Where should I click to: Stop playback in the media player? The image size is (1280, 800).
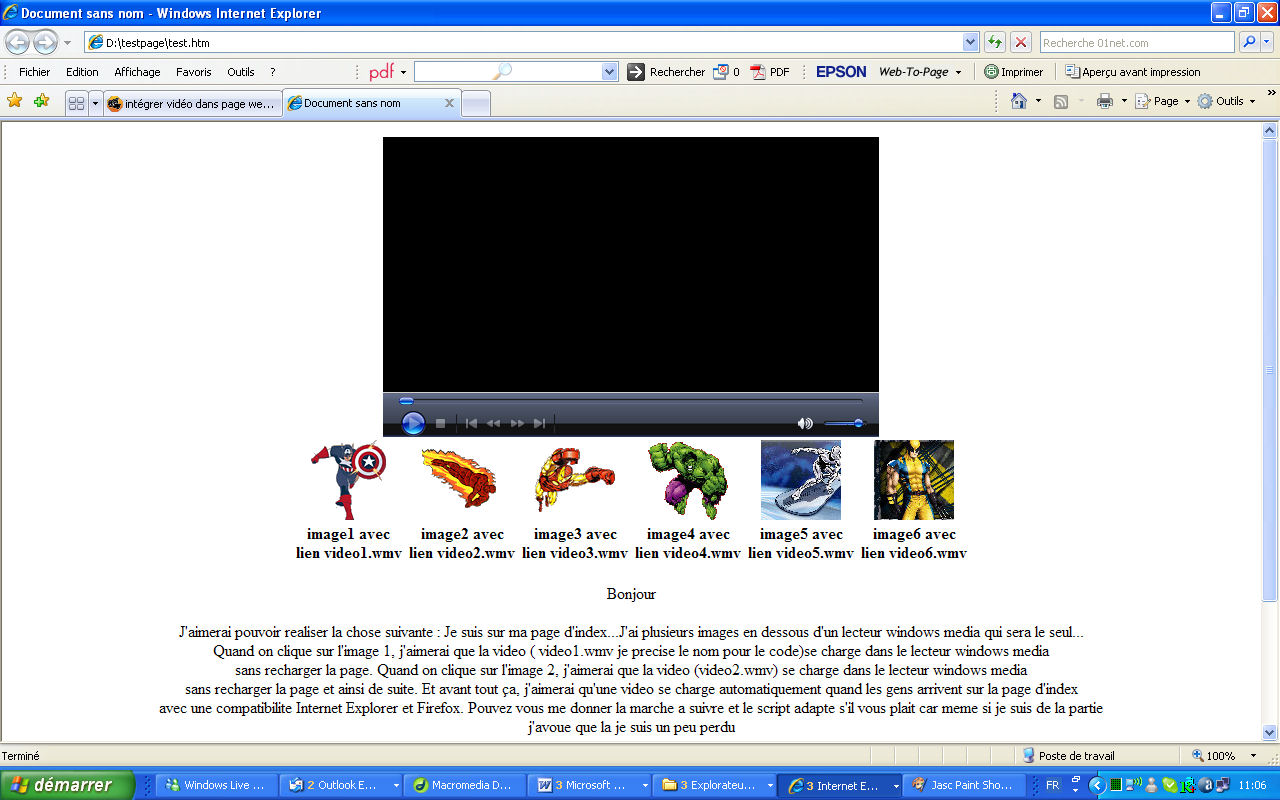[440, 424]
